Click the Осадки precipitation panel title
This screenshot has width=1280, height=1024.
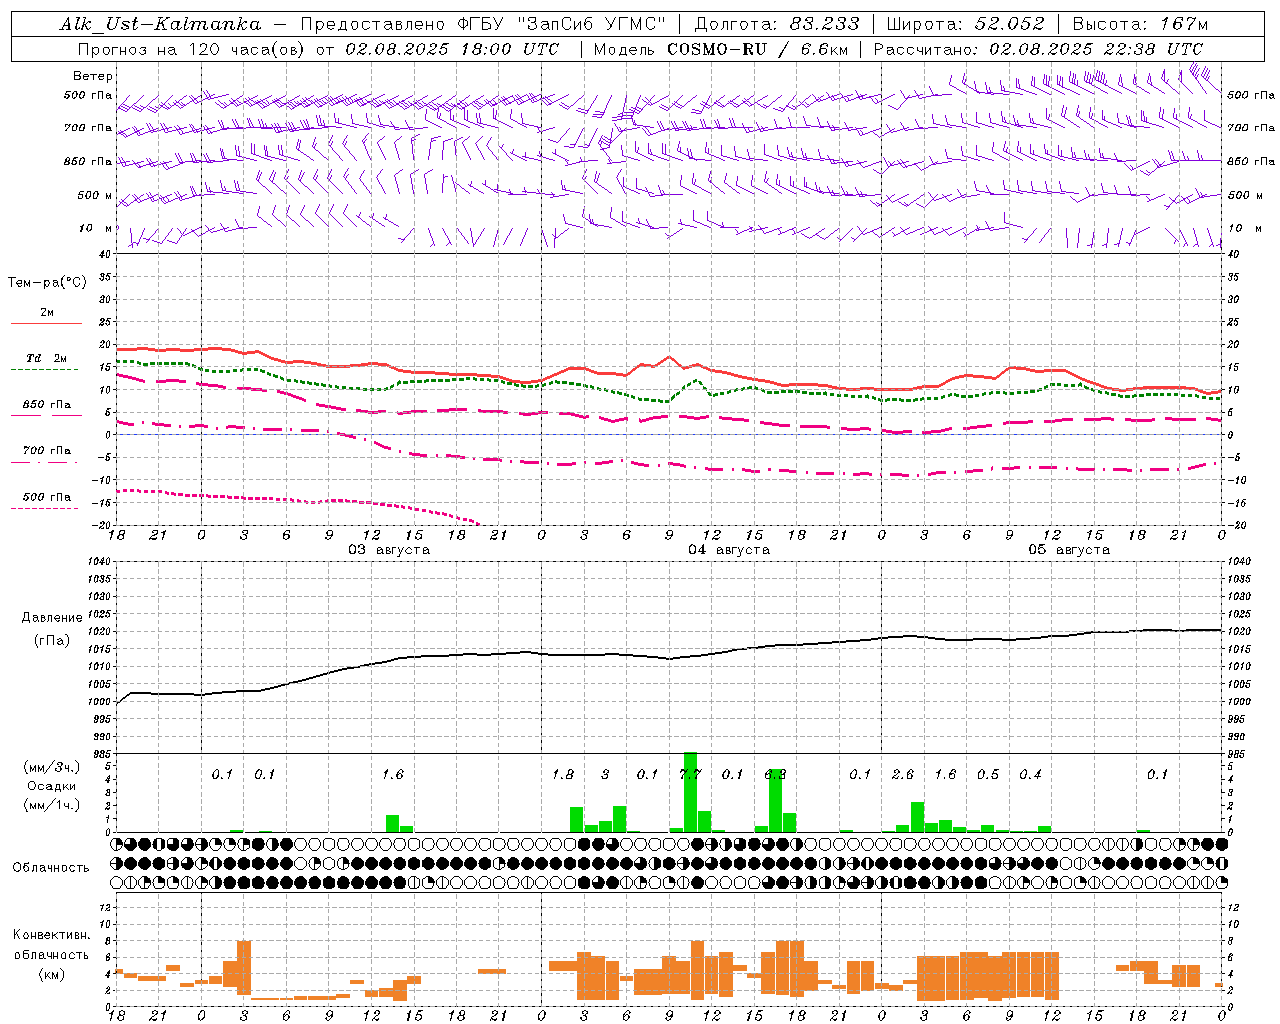point(52,786)
